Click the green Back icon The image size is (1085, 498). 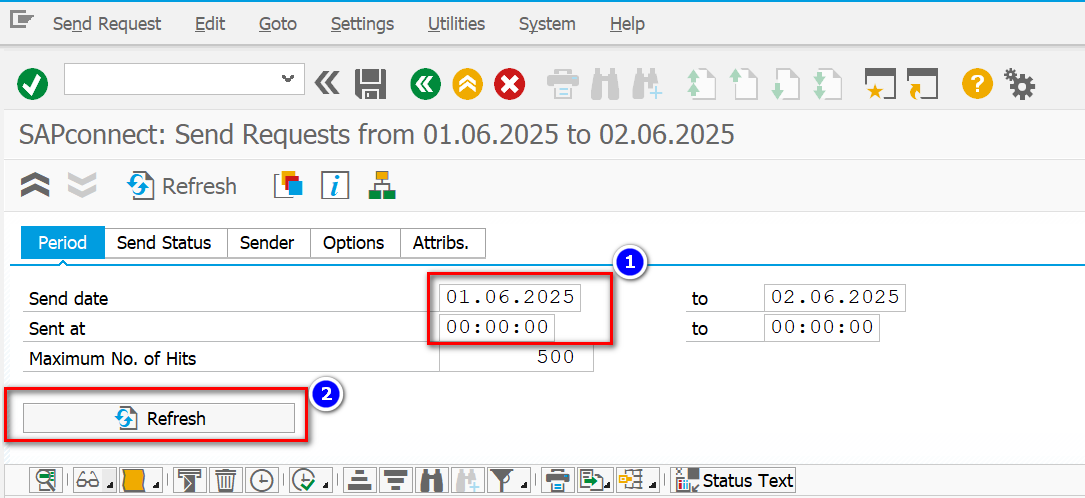click(x=426, y=84)
